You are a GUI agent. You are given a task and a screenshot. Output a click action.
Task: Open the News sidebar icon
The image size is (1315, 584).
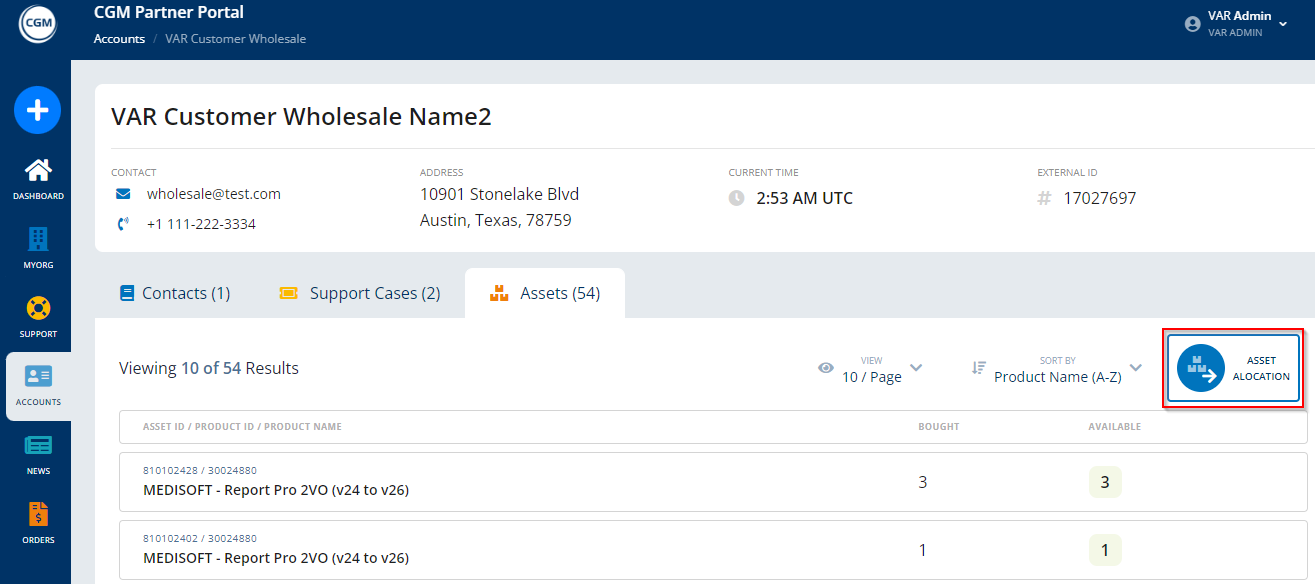pyautogui.click(x=38, y=446)
